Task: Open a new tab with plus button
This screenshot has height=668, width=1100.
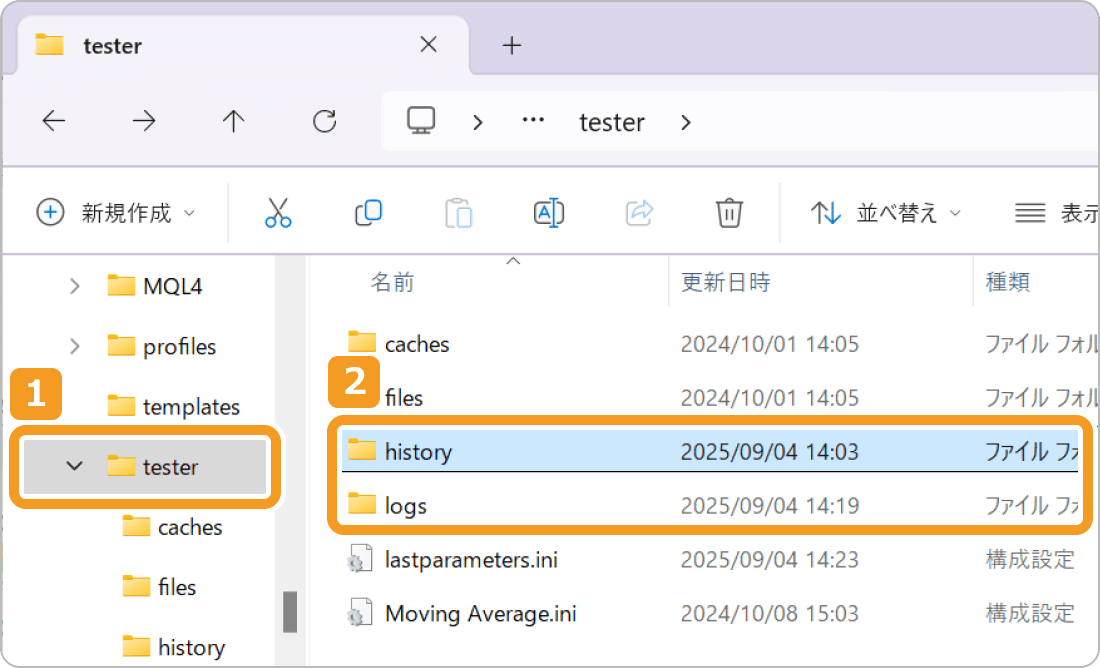Action: (512, 45)
